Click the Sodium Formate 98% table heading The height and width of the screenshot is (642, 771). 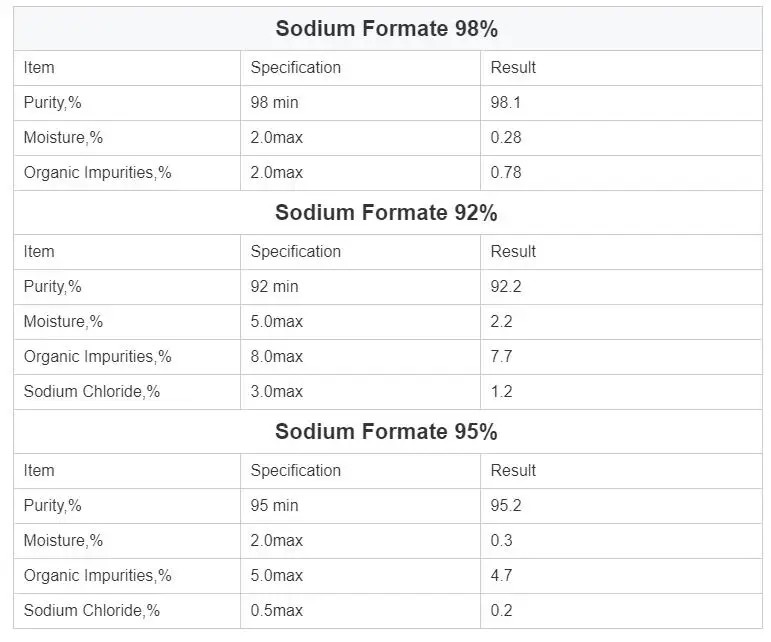(x=386, y=29)
